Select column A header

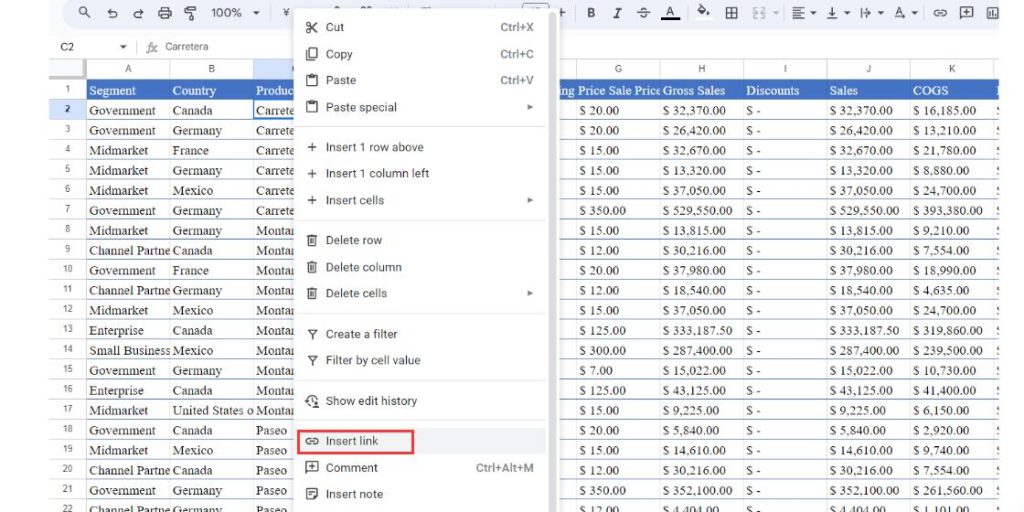tap(128, 69)
